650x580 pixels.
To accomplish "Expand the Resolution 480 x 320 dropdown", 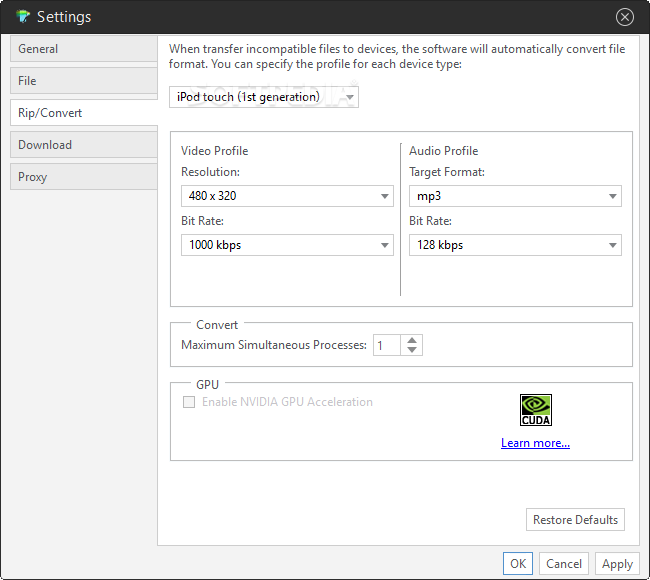I will (x=287, y=196).
